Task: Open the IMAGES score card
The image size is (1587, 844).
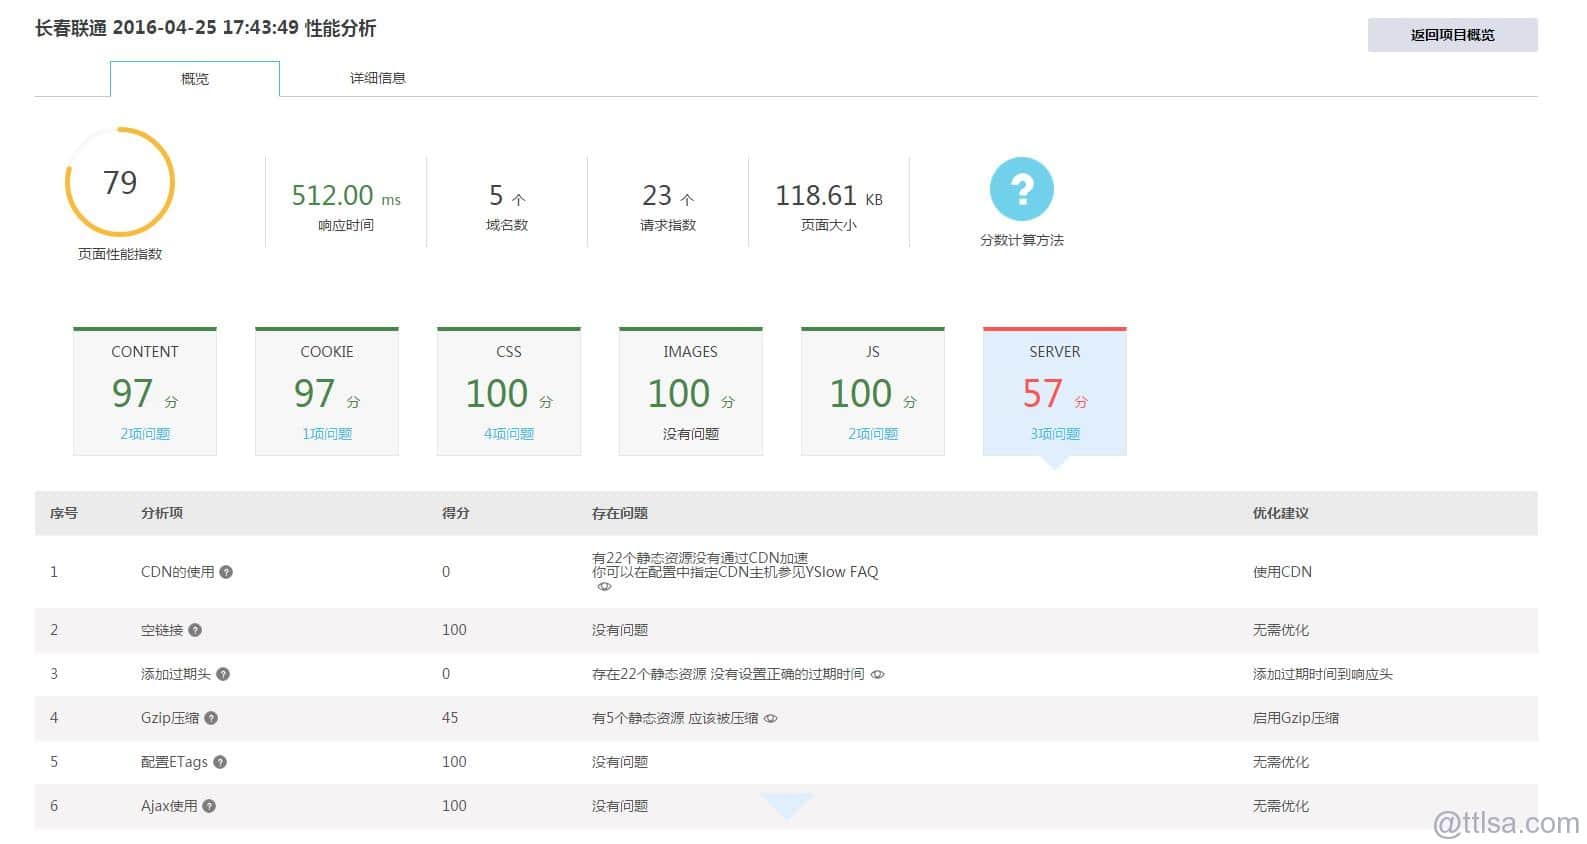Action: coord(691,392)
